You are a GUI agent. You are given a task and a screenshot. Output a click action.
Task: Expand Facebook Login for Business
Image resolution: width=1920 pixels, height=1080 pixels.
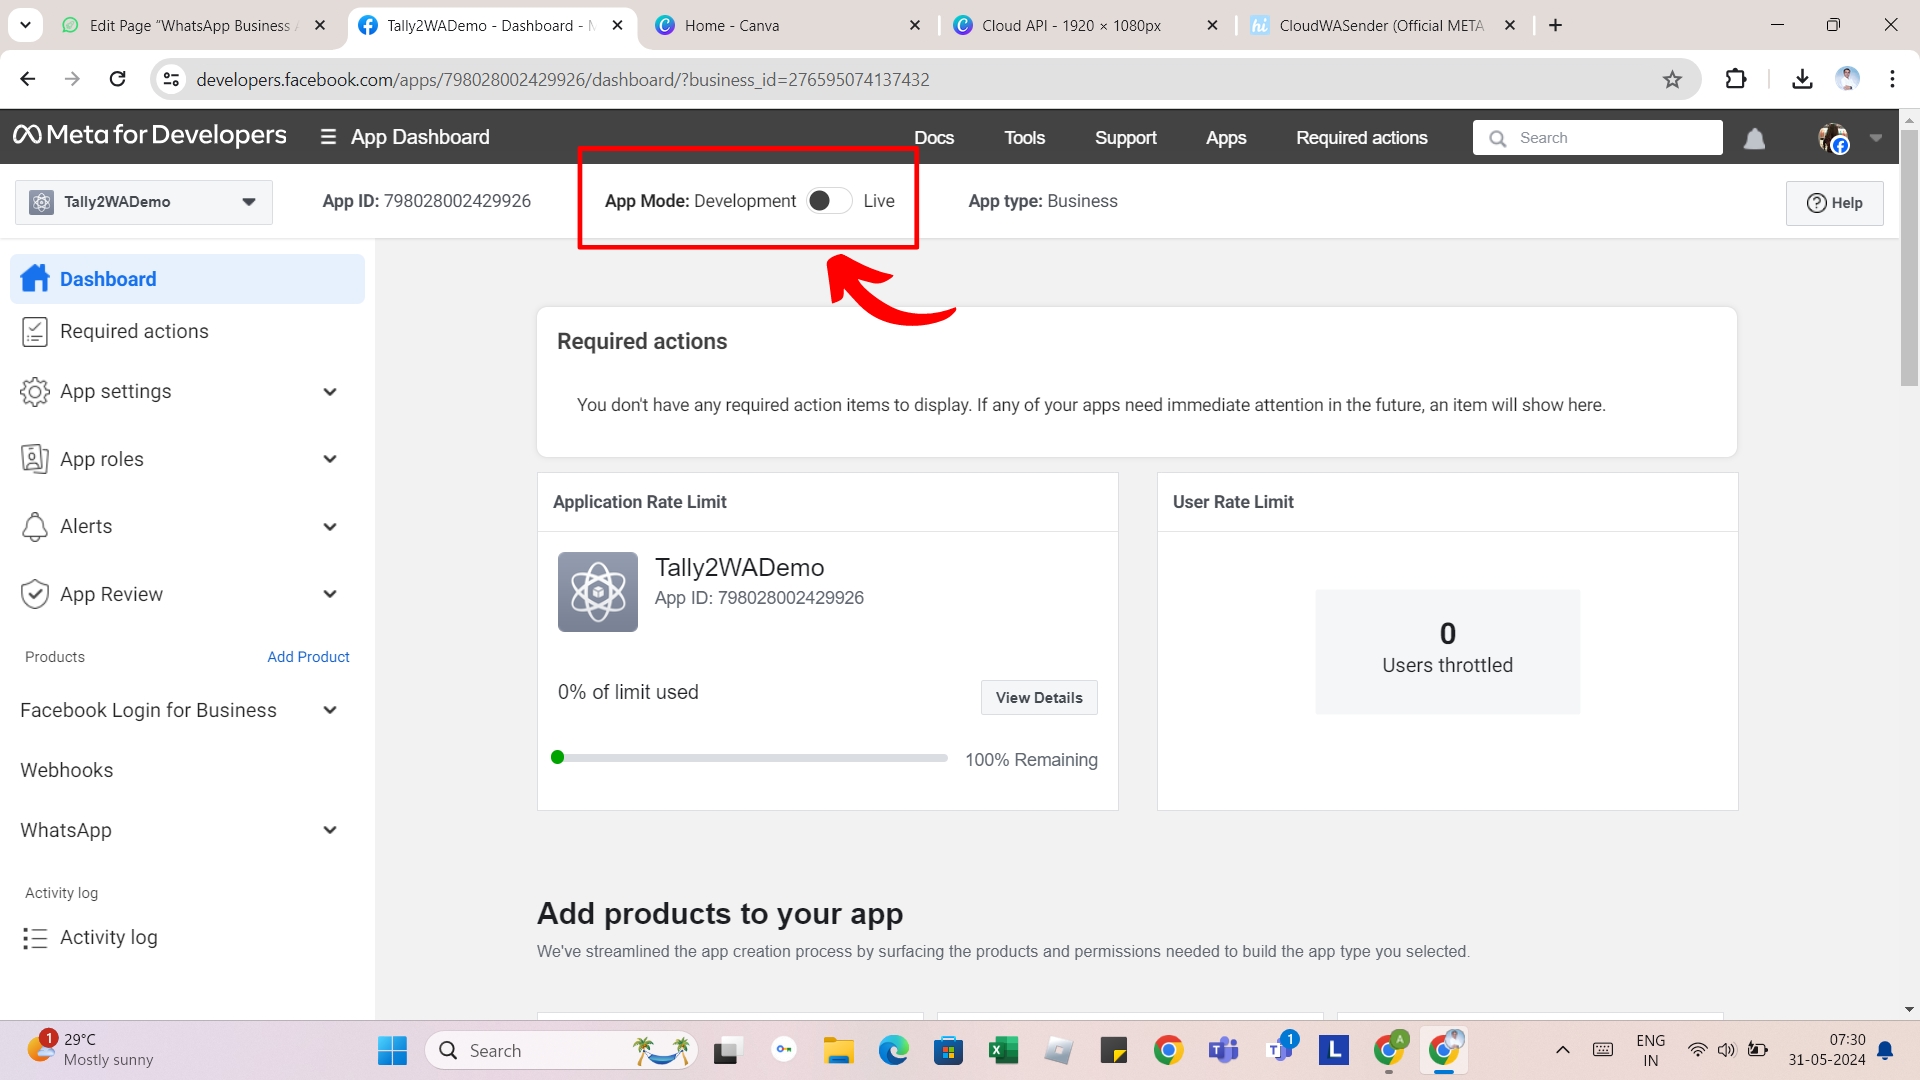pos(330,710)
